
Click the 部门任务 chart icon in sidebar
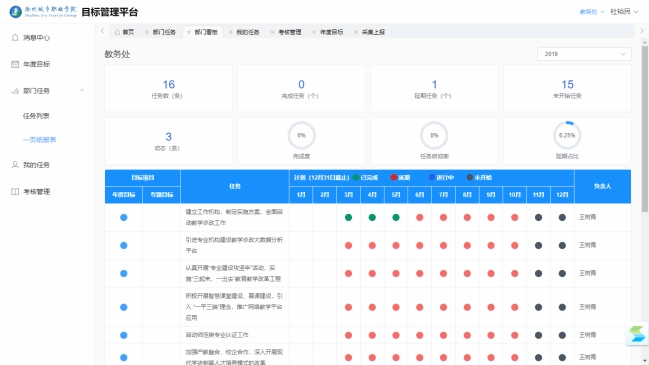15,91
